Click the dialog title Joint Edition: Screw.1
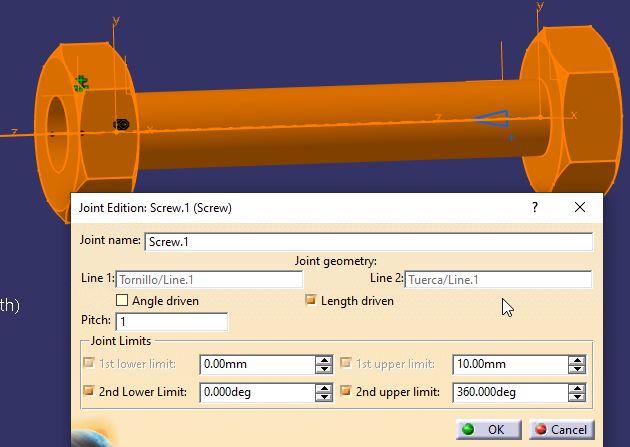 pyautogui.click(x=155, y=208)
